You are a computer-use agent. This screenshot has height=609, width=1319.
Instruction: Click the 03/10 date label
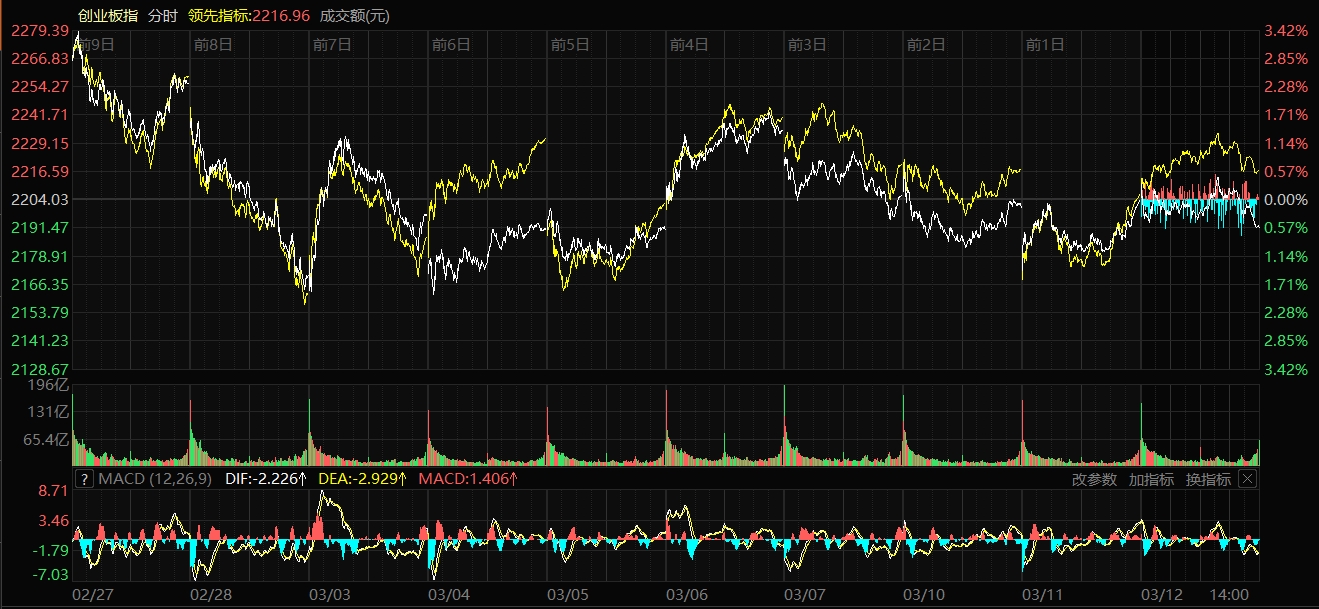point(924,594)
